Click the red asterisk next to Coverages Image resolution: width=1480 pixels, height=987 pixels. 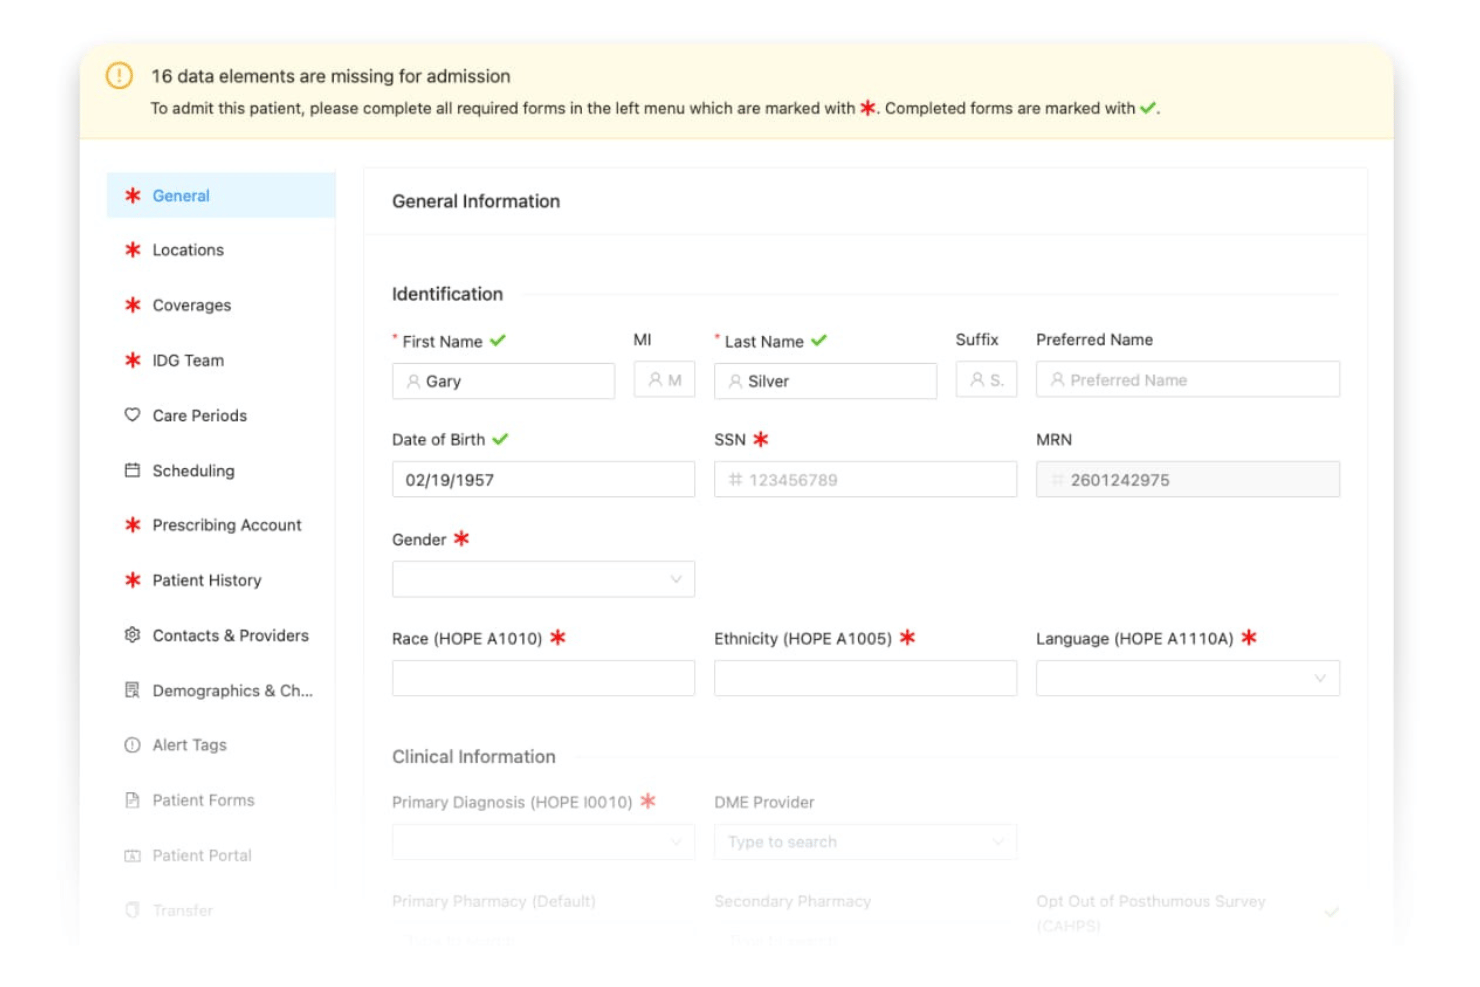pos(132,304)
